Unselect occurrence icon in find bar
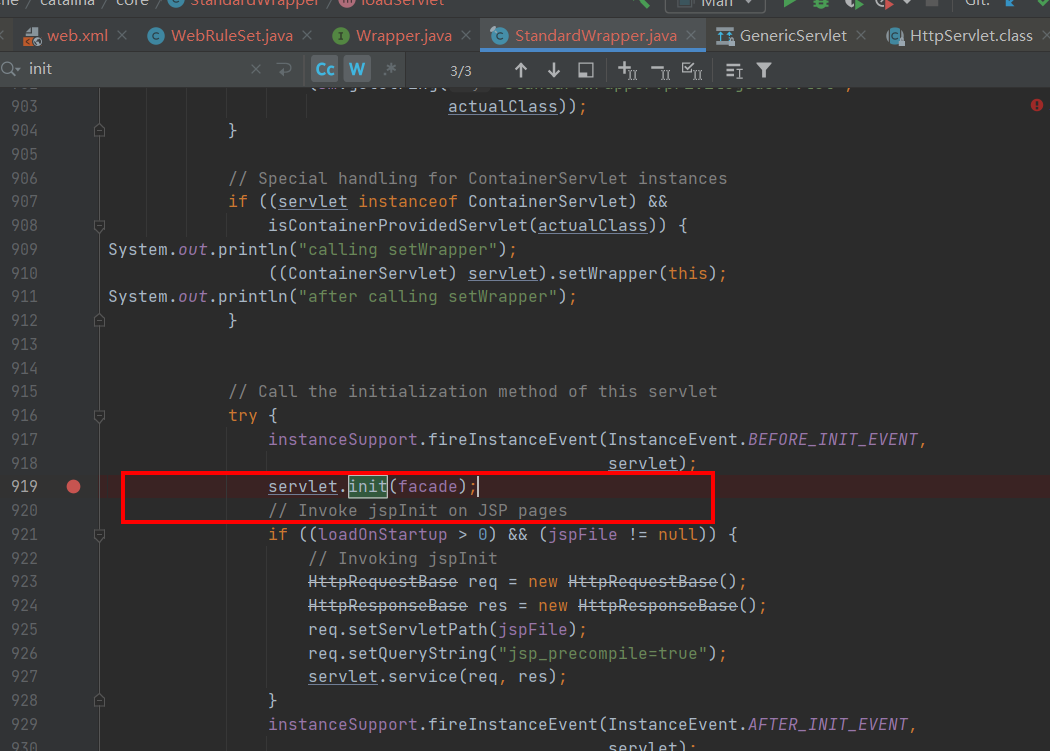1050x751 pixels. click(x=660, y=70)
